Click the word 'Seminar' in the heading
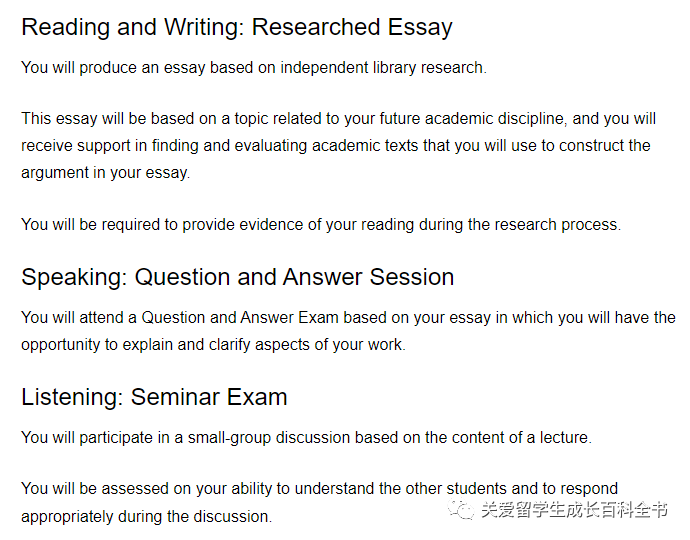690x540 pixels. pos(176,397)
